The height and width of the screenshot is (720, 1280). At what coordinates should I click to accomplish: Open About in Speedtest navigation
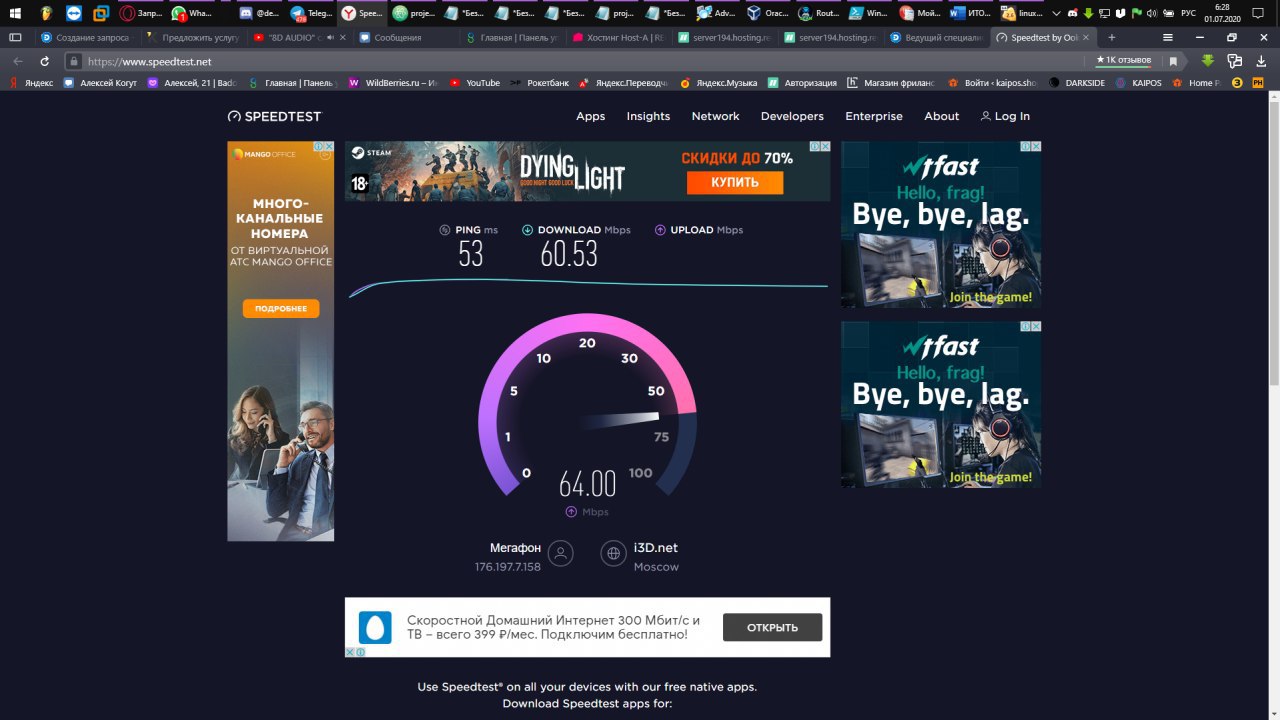click(x=942, y=116)
